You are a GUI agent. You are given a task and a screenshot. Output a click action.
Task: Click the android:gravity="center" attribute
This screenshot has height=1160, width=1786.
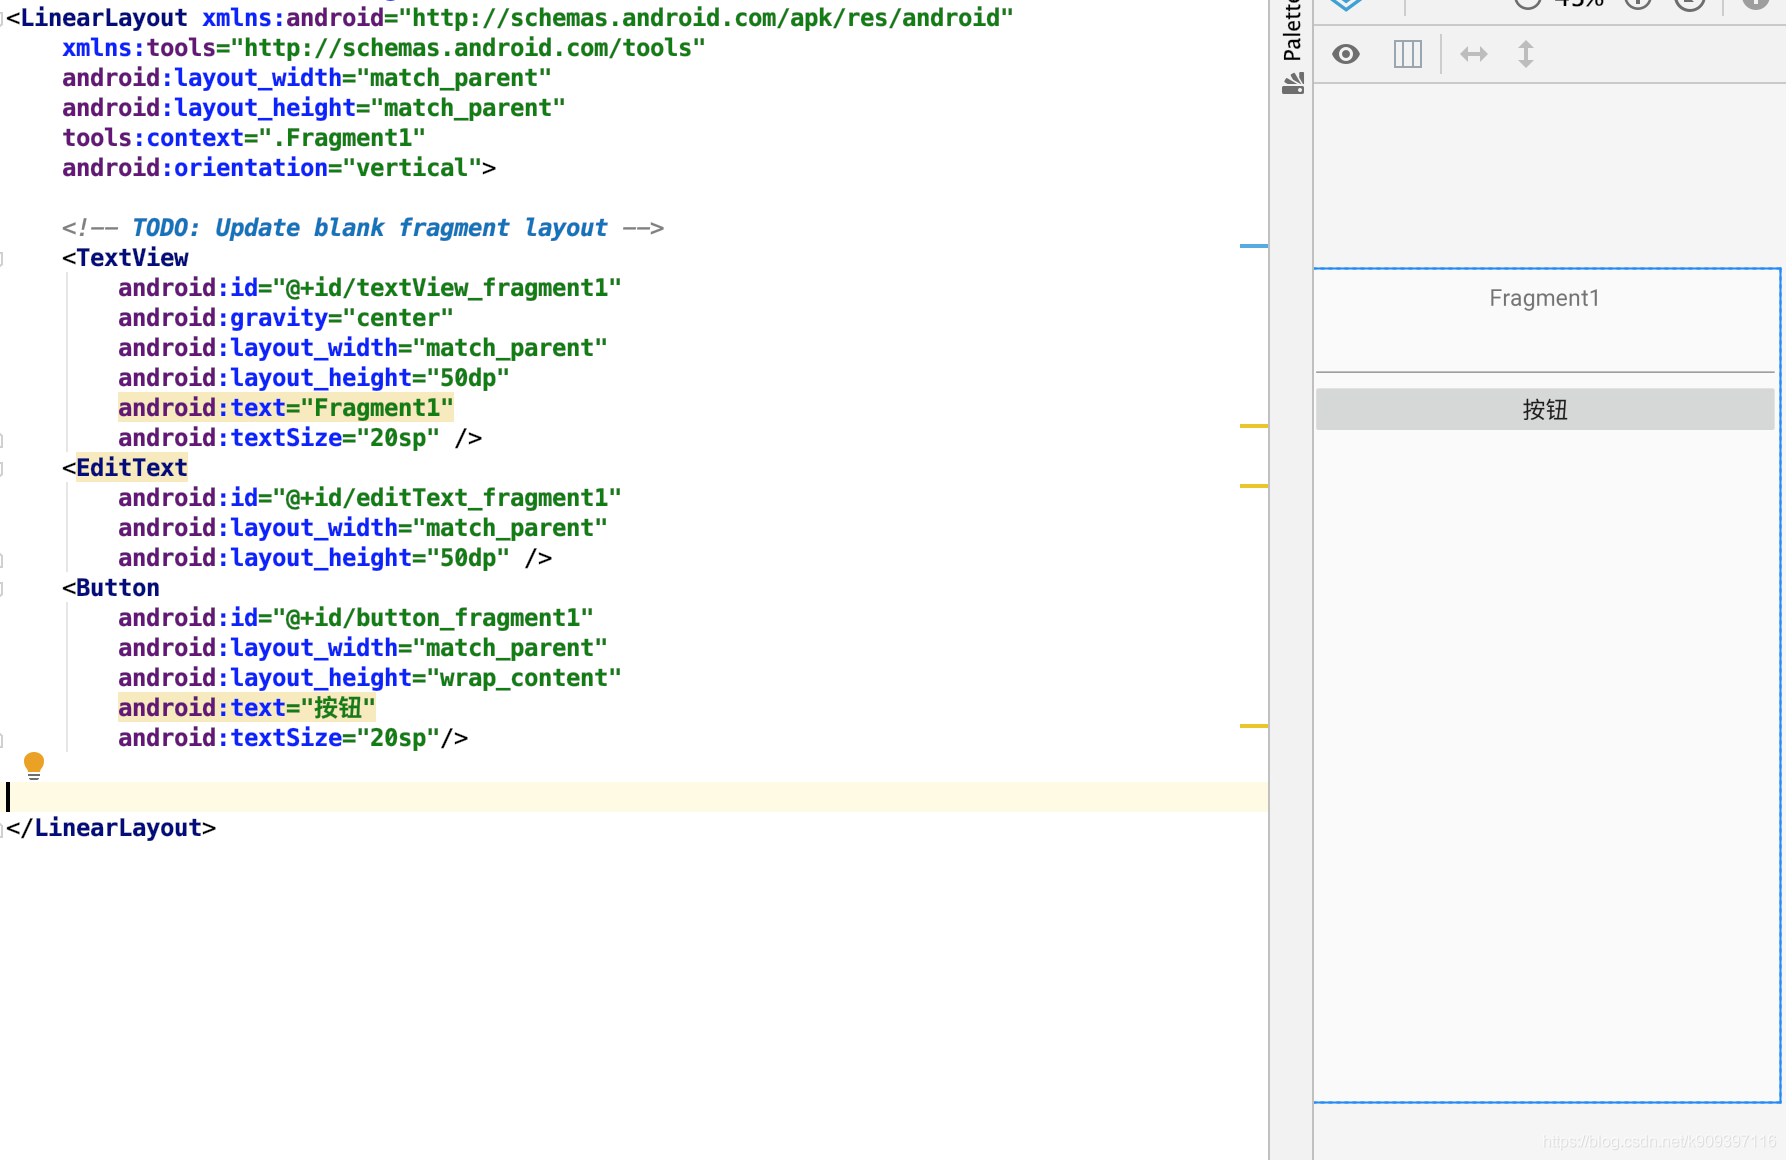[286, 318]
